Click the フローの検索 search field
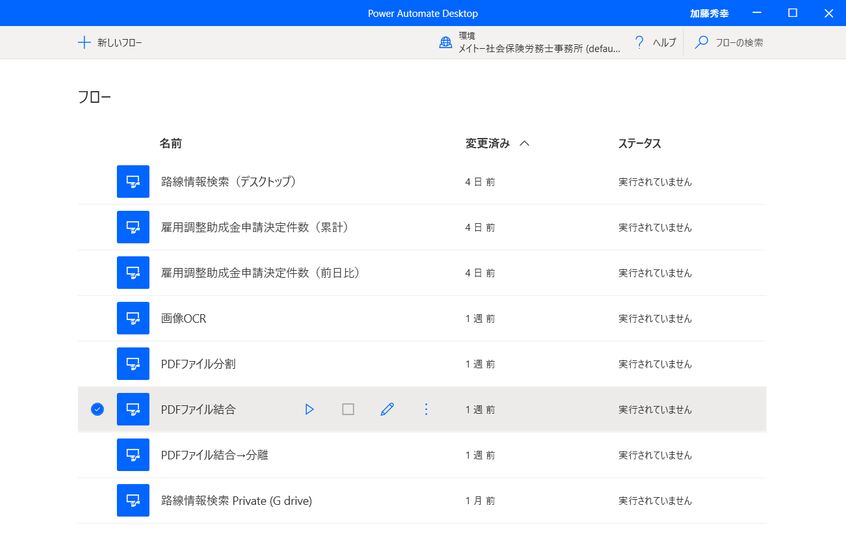Image resolution: width=846 pixels, height=553 pixels. click(739, 43)
